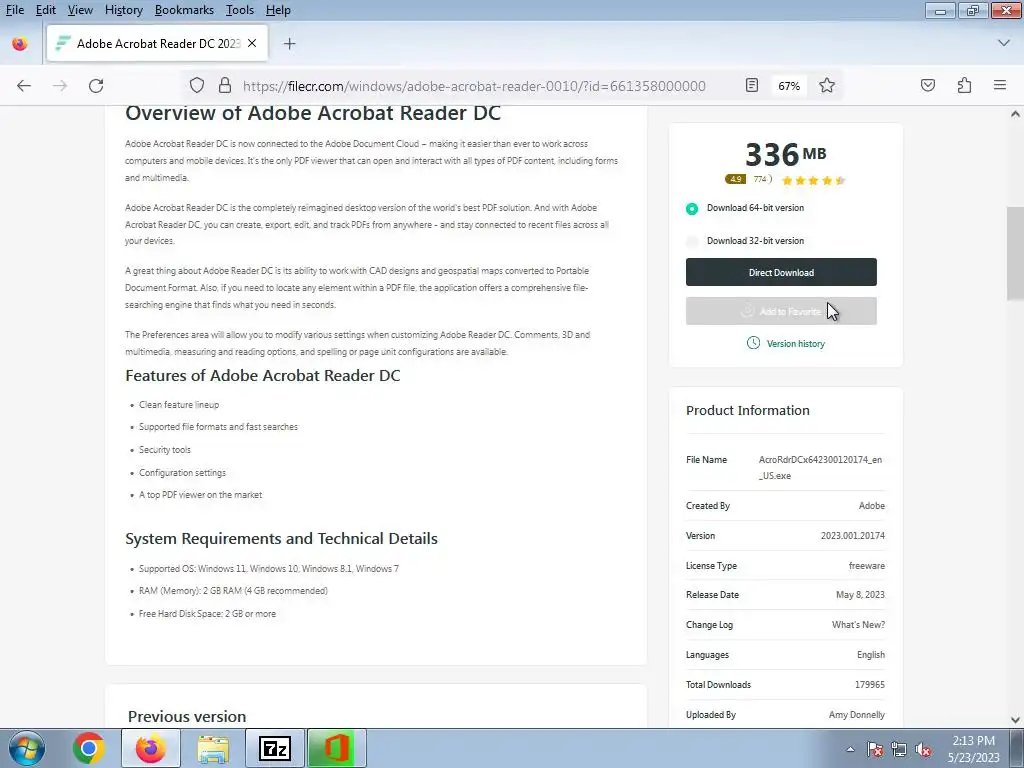The image size is (1024, 768).
Task: Click the Configuration settings list item
Action: coord(182,473)
